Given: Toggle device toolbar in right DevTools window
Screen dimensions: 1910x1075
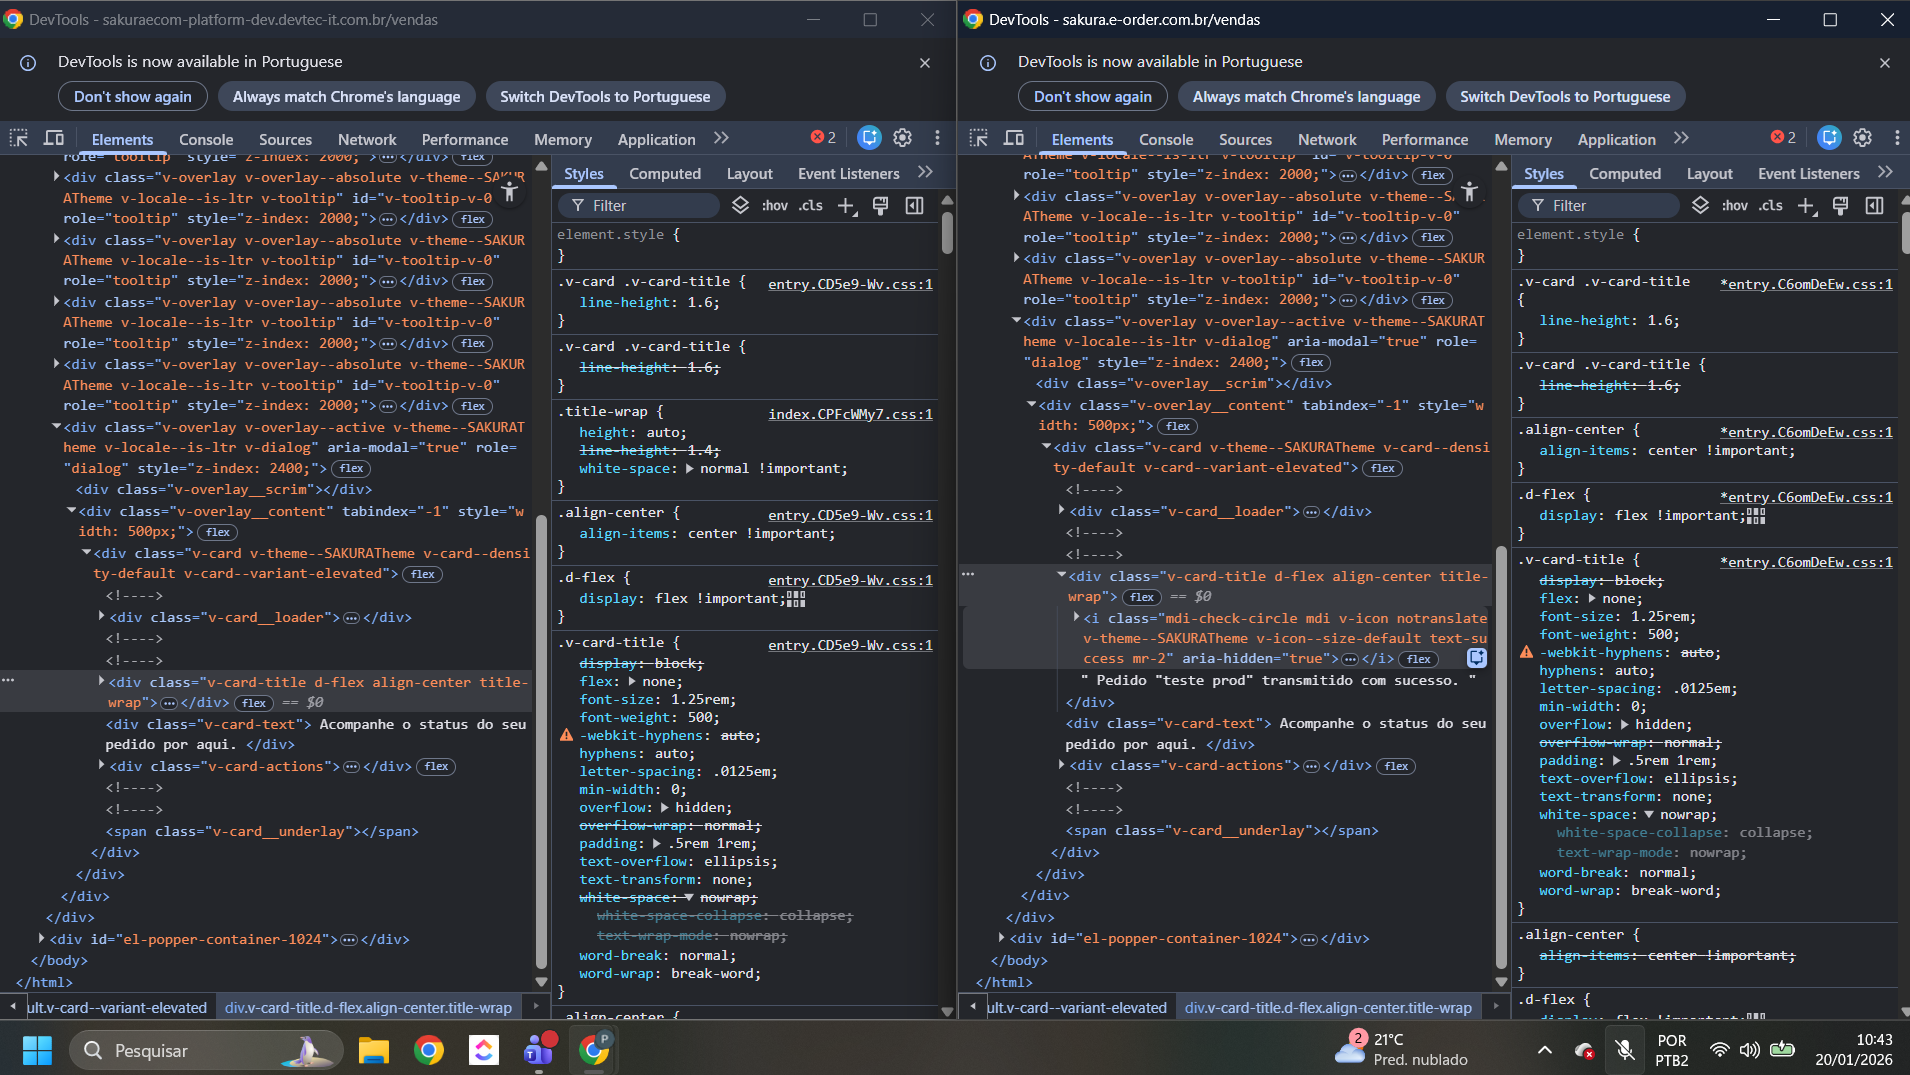Looking at the screenshot, I should pos(1013,138).
